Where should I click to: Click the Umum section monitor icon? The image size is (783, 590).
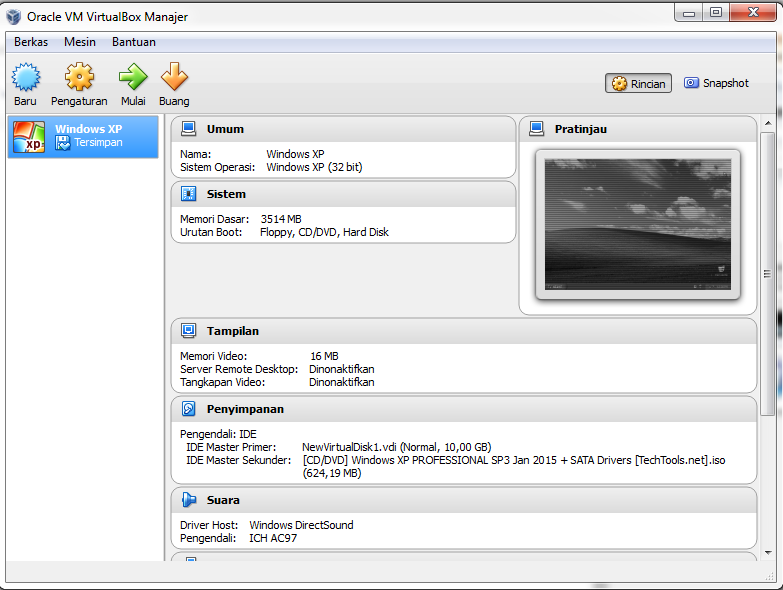pyautogui.click(x=188, y=129)
